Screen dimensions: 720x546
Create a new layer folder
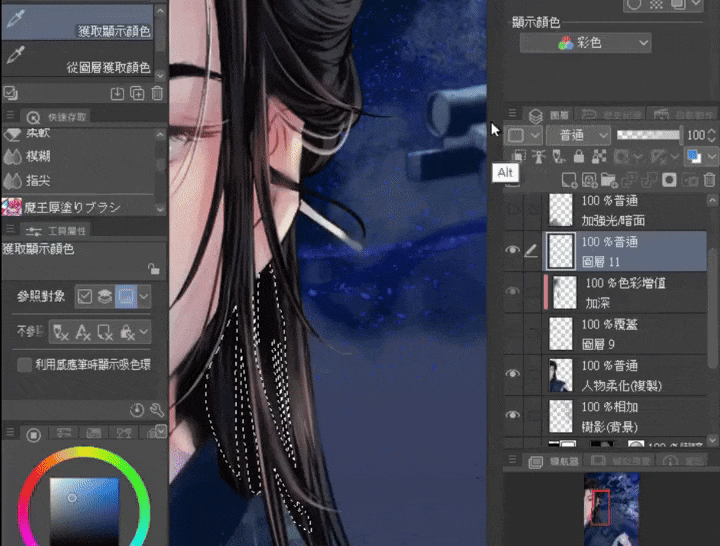coord(609,180)
